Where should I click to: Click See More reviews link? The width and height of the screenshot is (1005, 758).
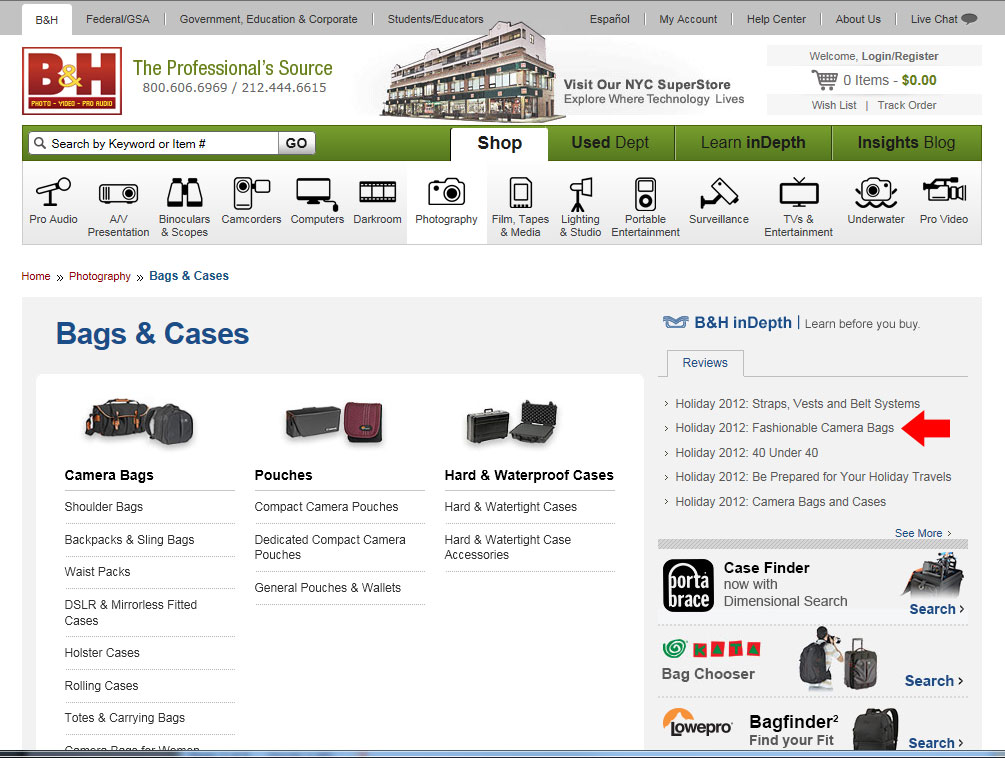point(923,533)
